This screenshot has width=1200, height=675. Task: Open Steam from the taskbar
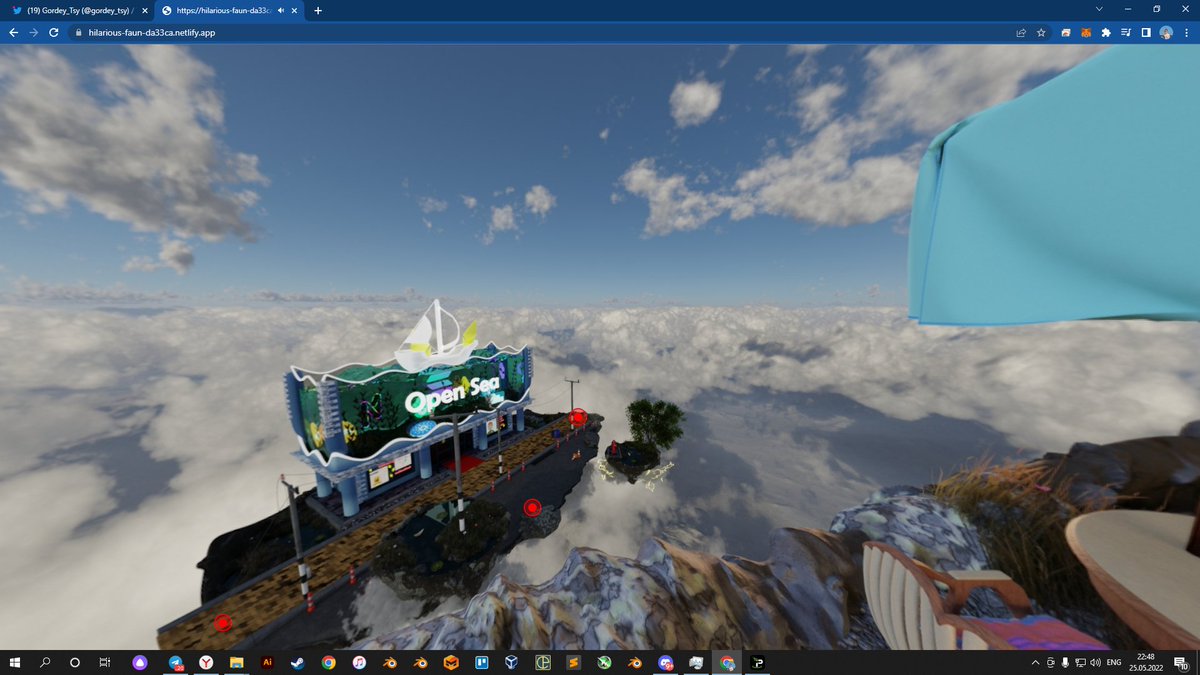[x=298, y=662]
